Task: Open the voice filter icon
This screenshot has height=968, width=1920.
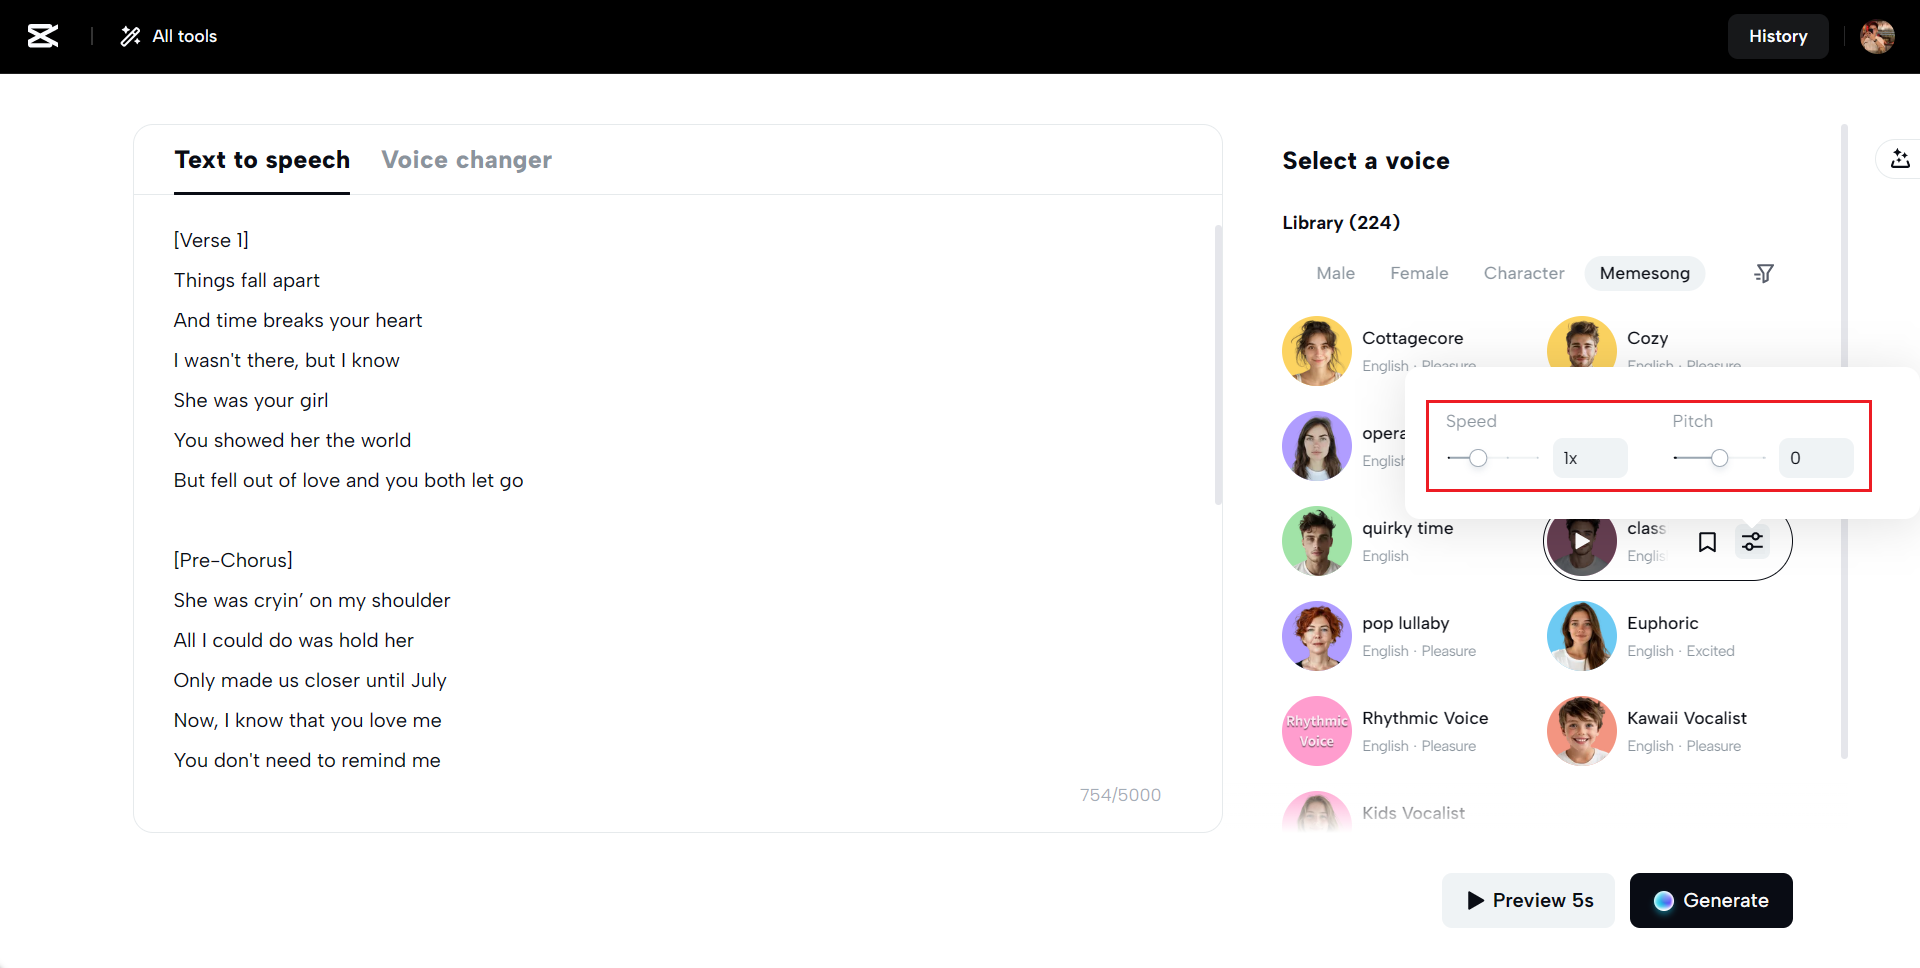Action: pos(1764,273)
